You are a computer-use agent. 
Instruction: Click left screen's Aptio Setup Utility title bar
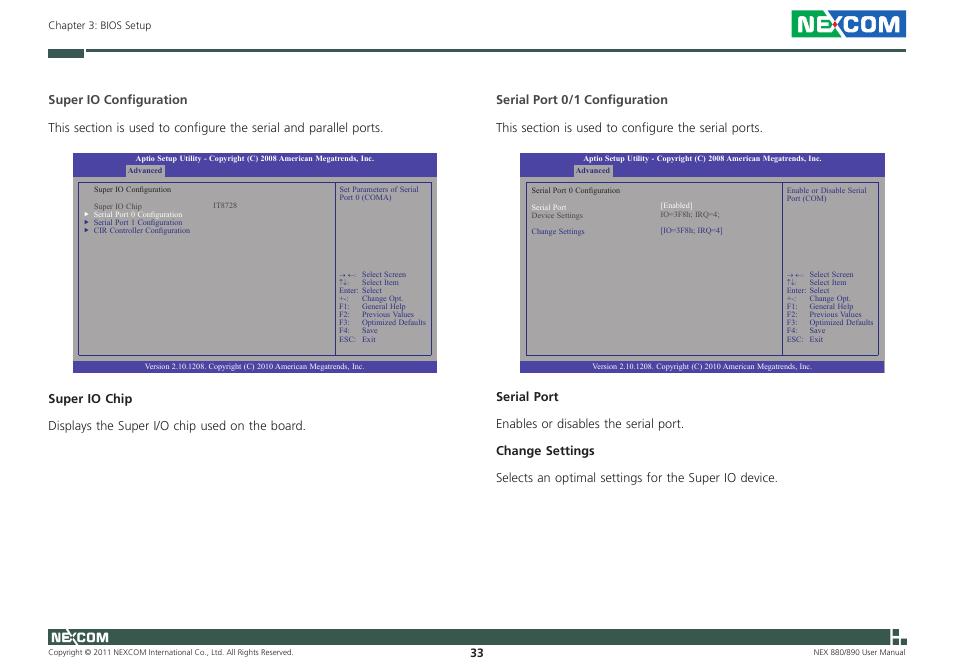(x=255, y=158)
